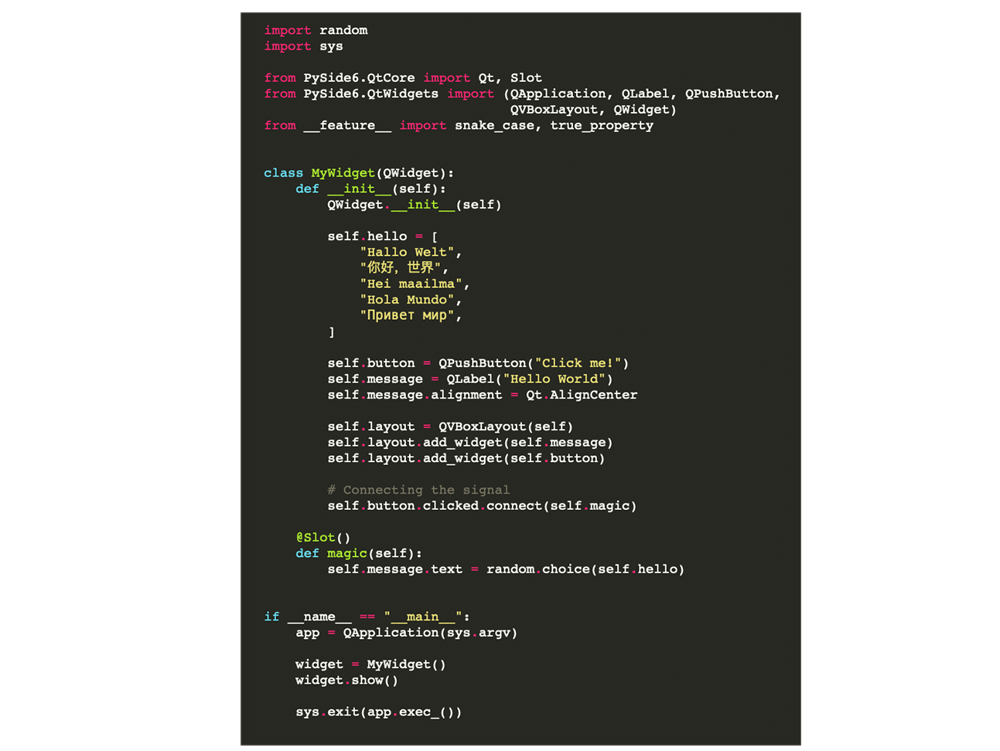This screenshot has width=1000, height=751.
Task: Click the "def __init__(self)" method line
Action: (370, 189)
